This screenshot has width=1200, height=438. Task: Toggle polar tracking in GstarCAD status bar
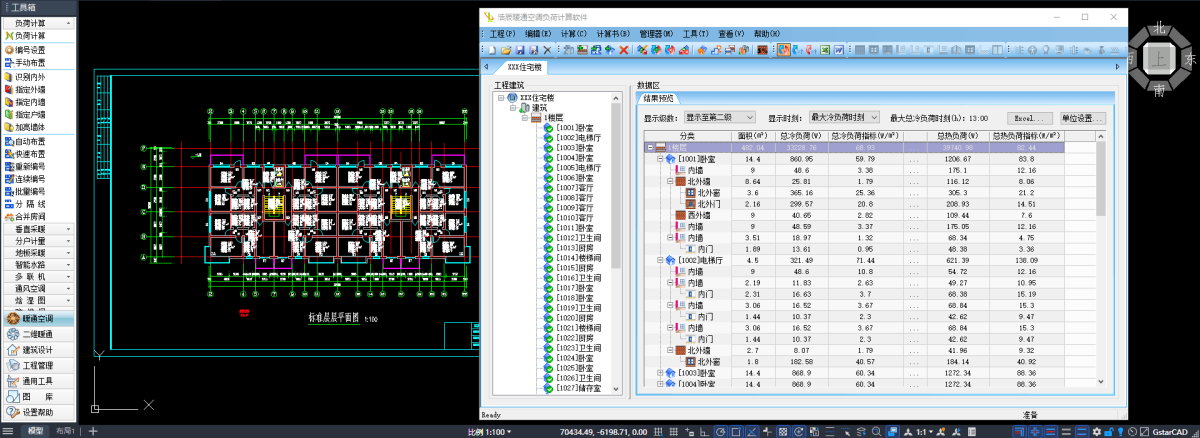(720, 431)
